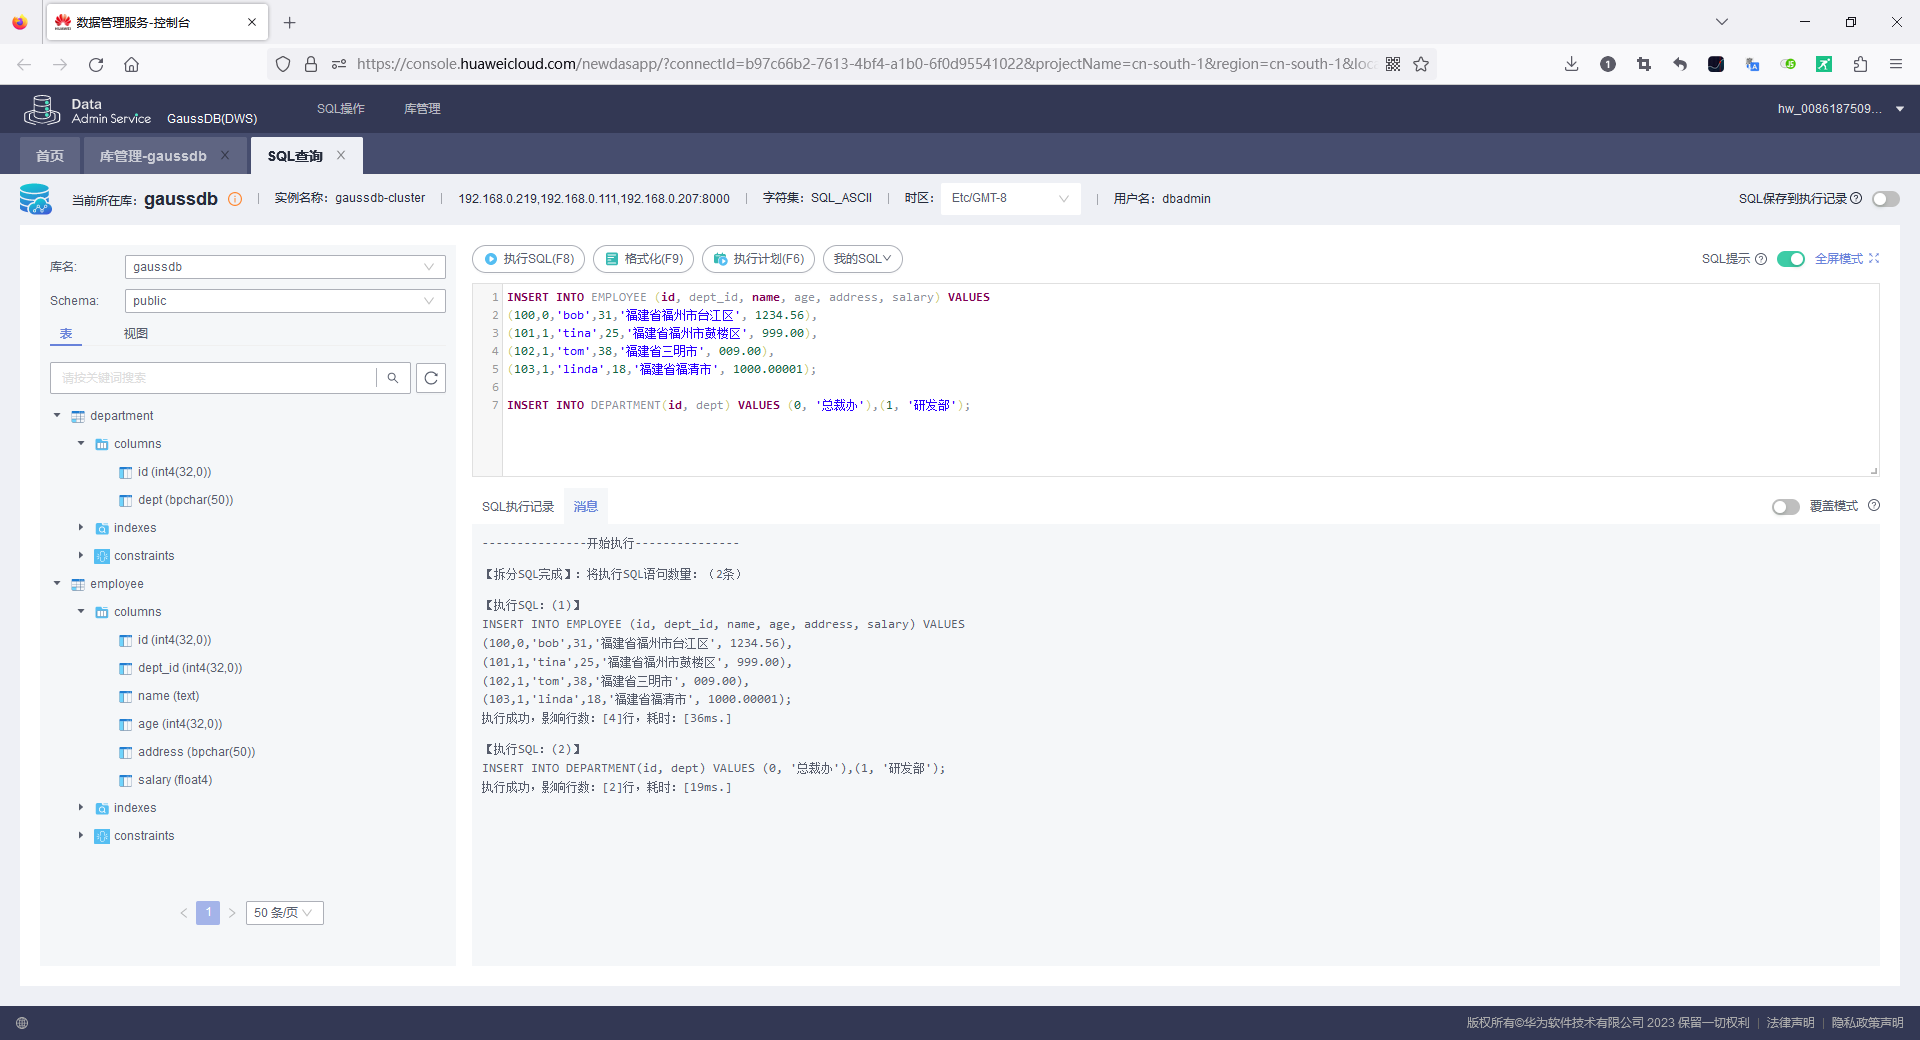Select the address (bpchar(50)) column
1920x1040 pixels.
click(x=196, y=752)
